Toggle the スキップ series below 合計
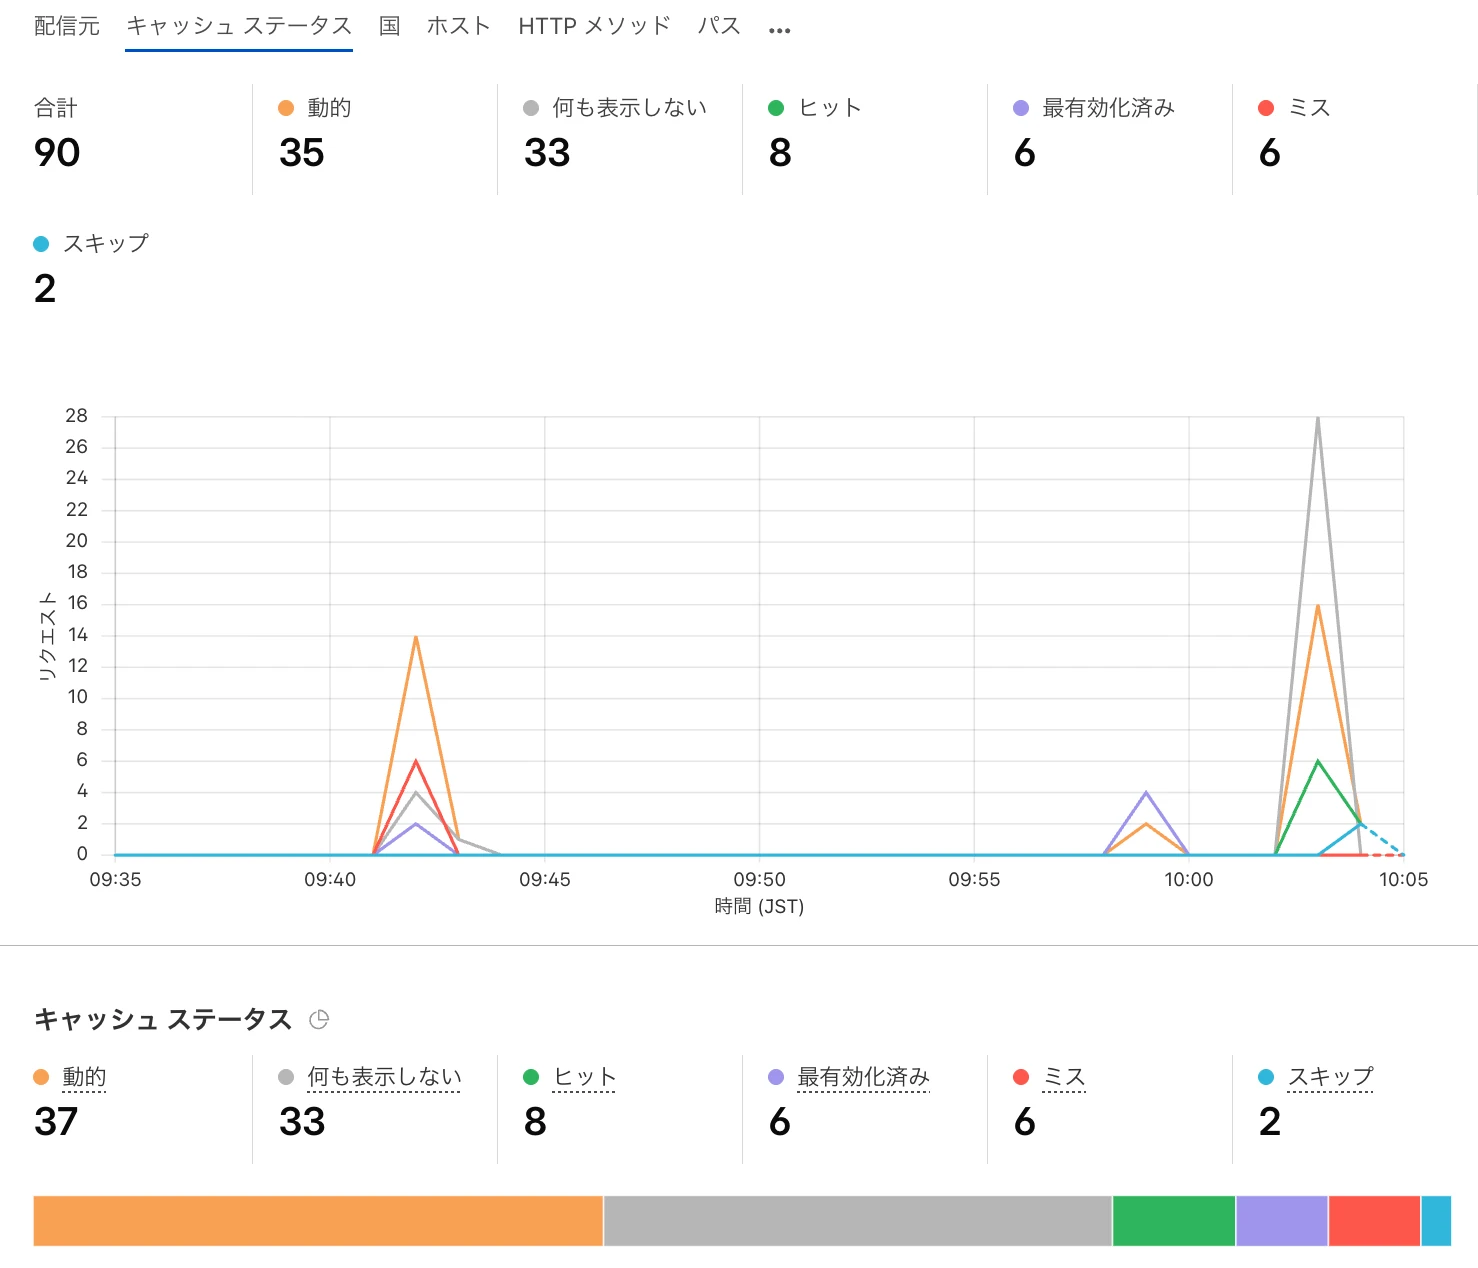1478x1268 pixels. coord(91,243)
